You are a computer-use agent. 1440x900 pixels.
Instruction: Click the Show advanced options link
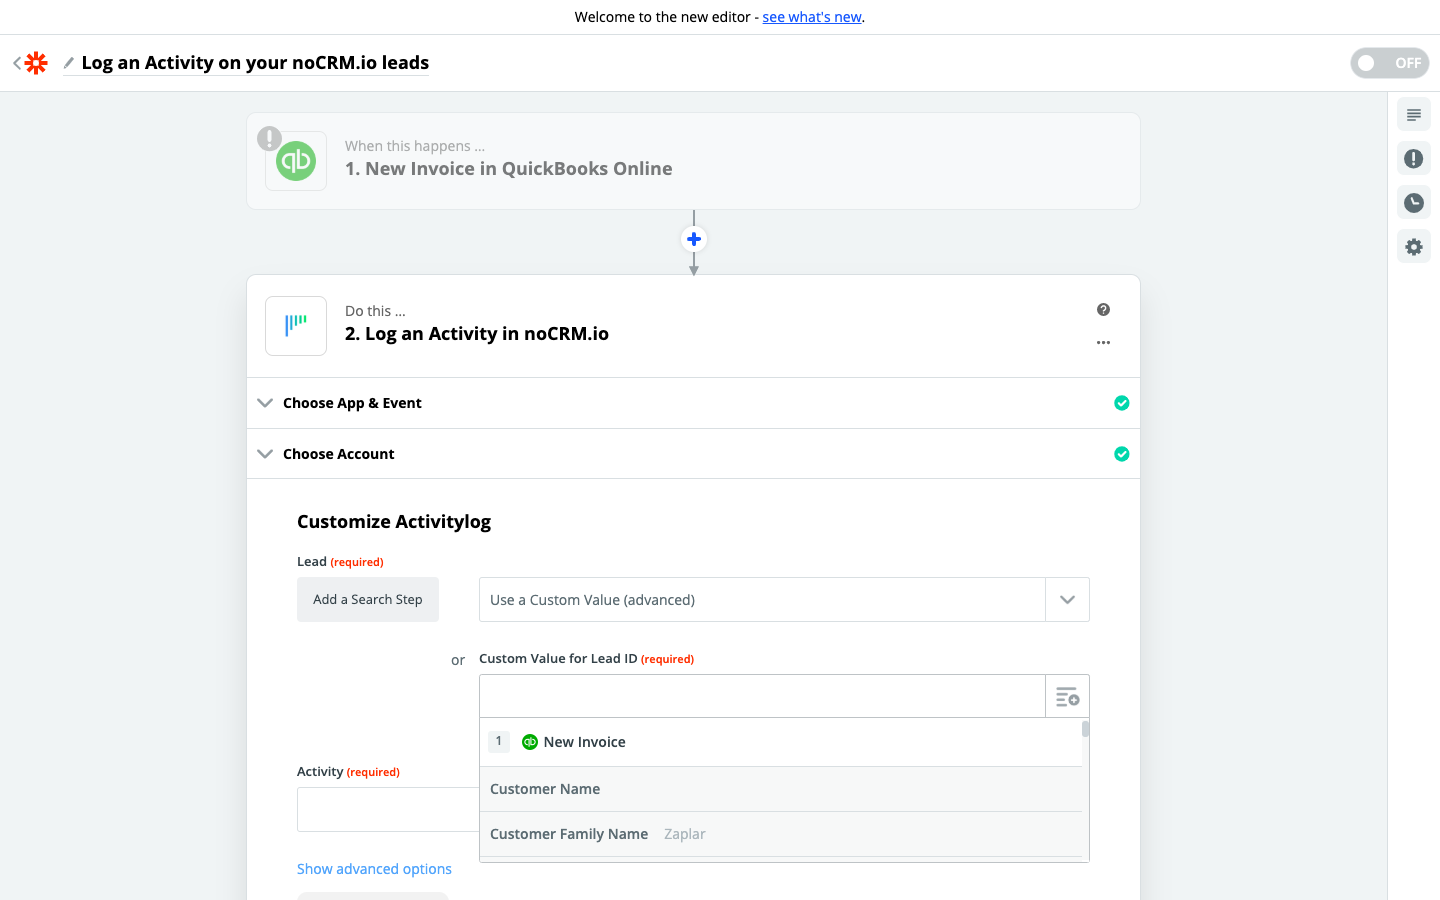[374, 869]
